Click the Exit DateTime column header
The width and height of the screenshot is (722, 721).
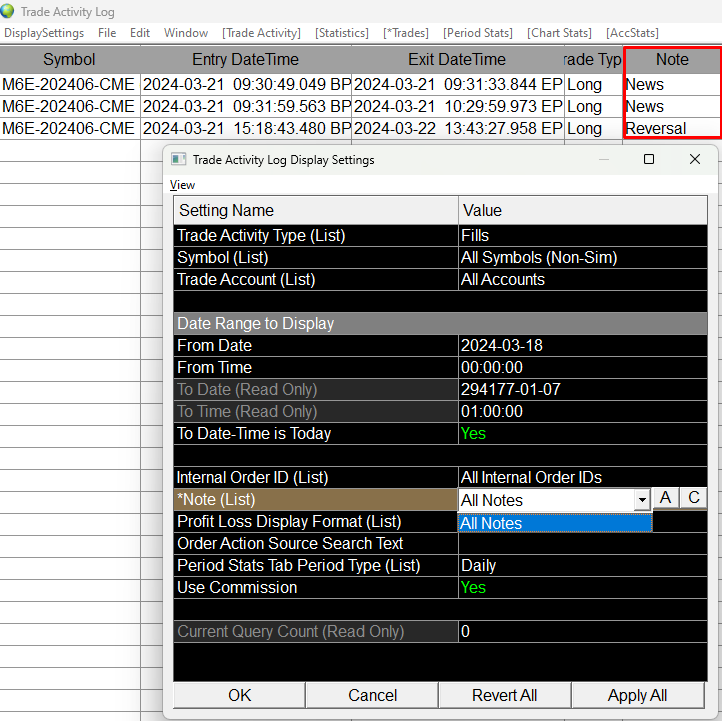457,59
